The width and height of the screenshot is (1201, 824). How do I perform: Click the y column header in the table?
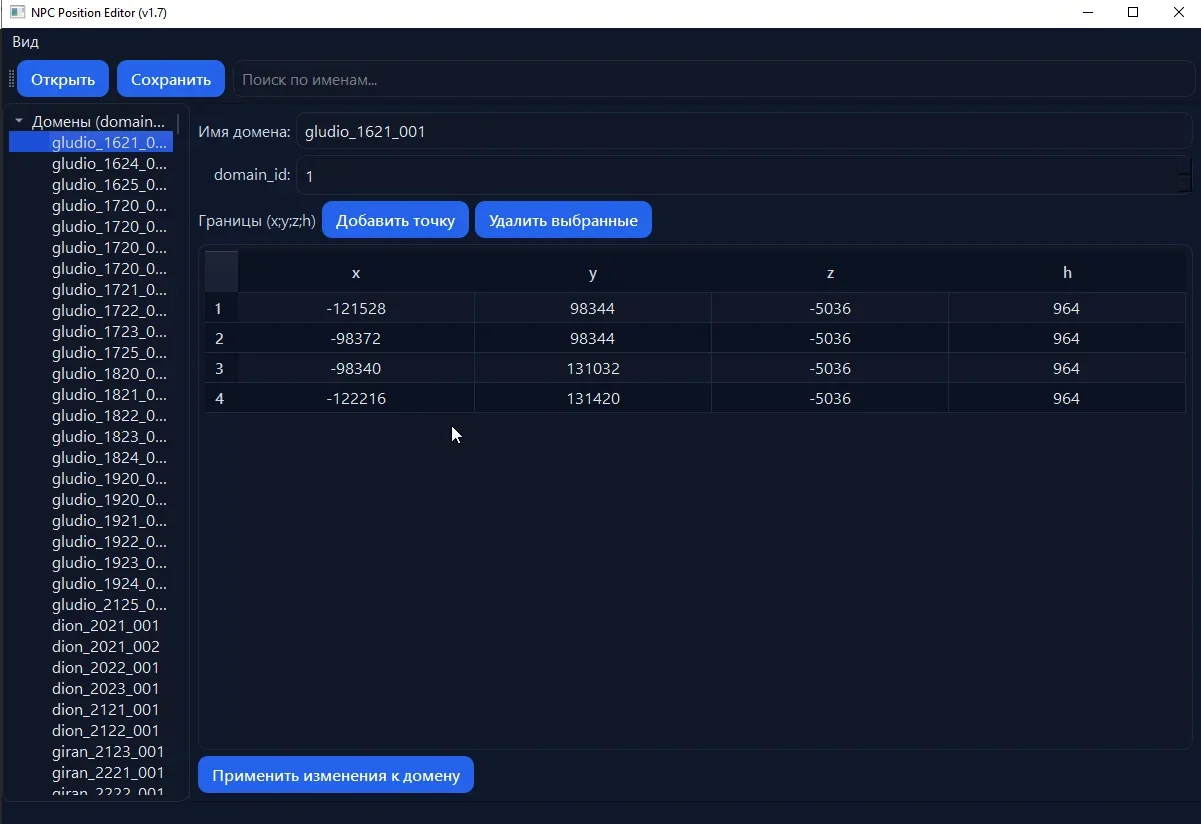pos(593,273)
